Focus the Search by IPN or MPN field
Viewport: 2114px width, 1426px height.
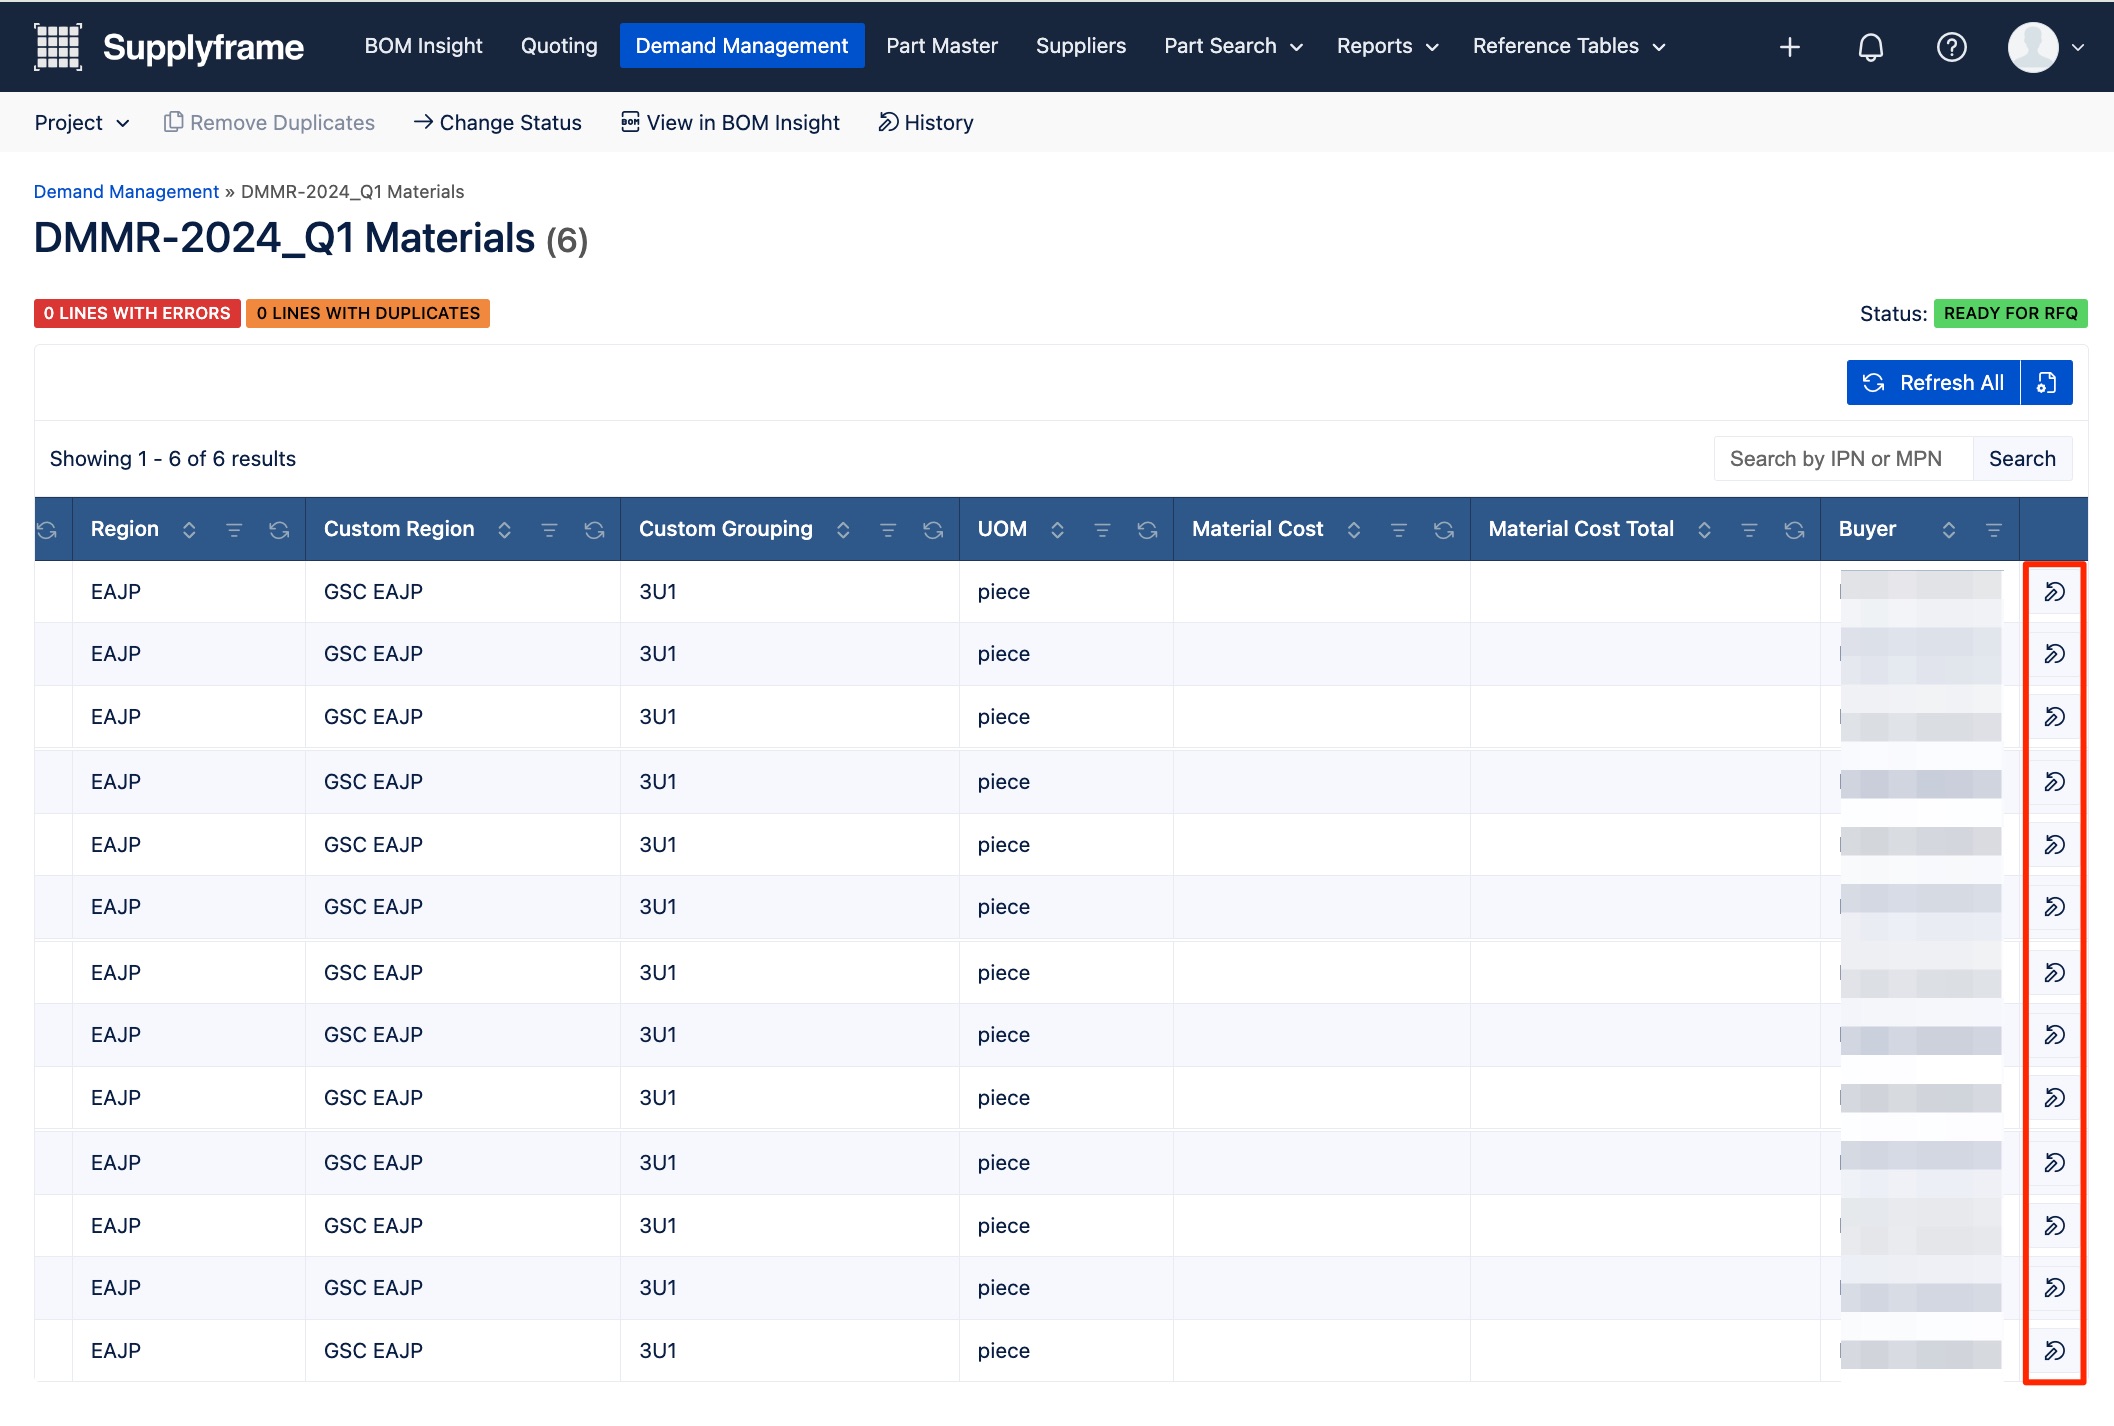1843,459
